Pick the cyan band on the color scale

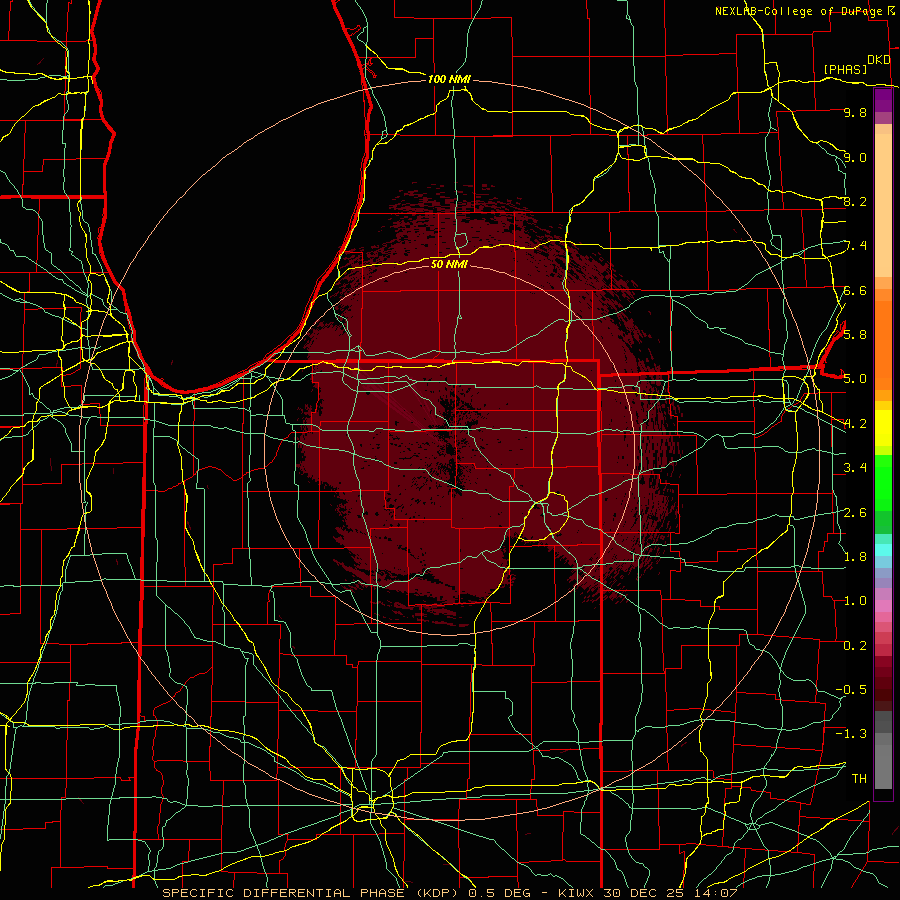coord(883,550)
